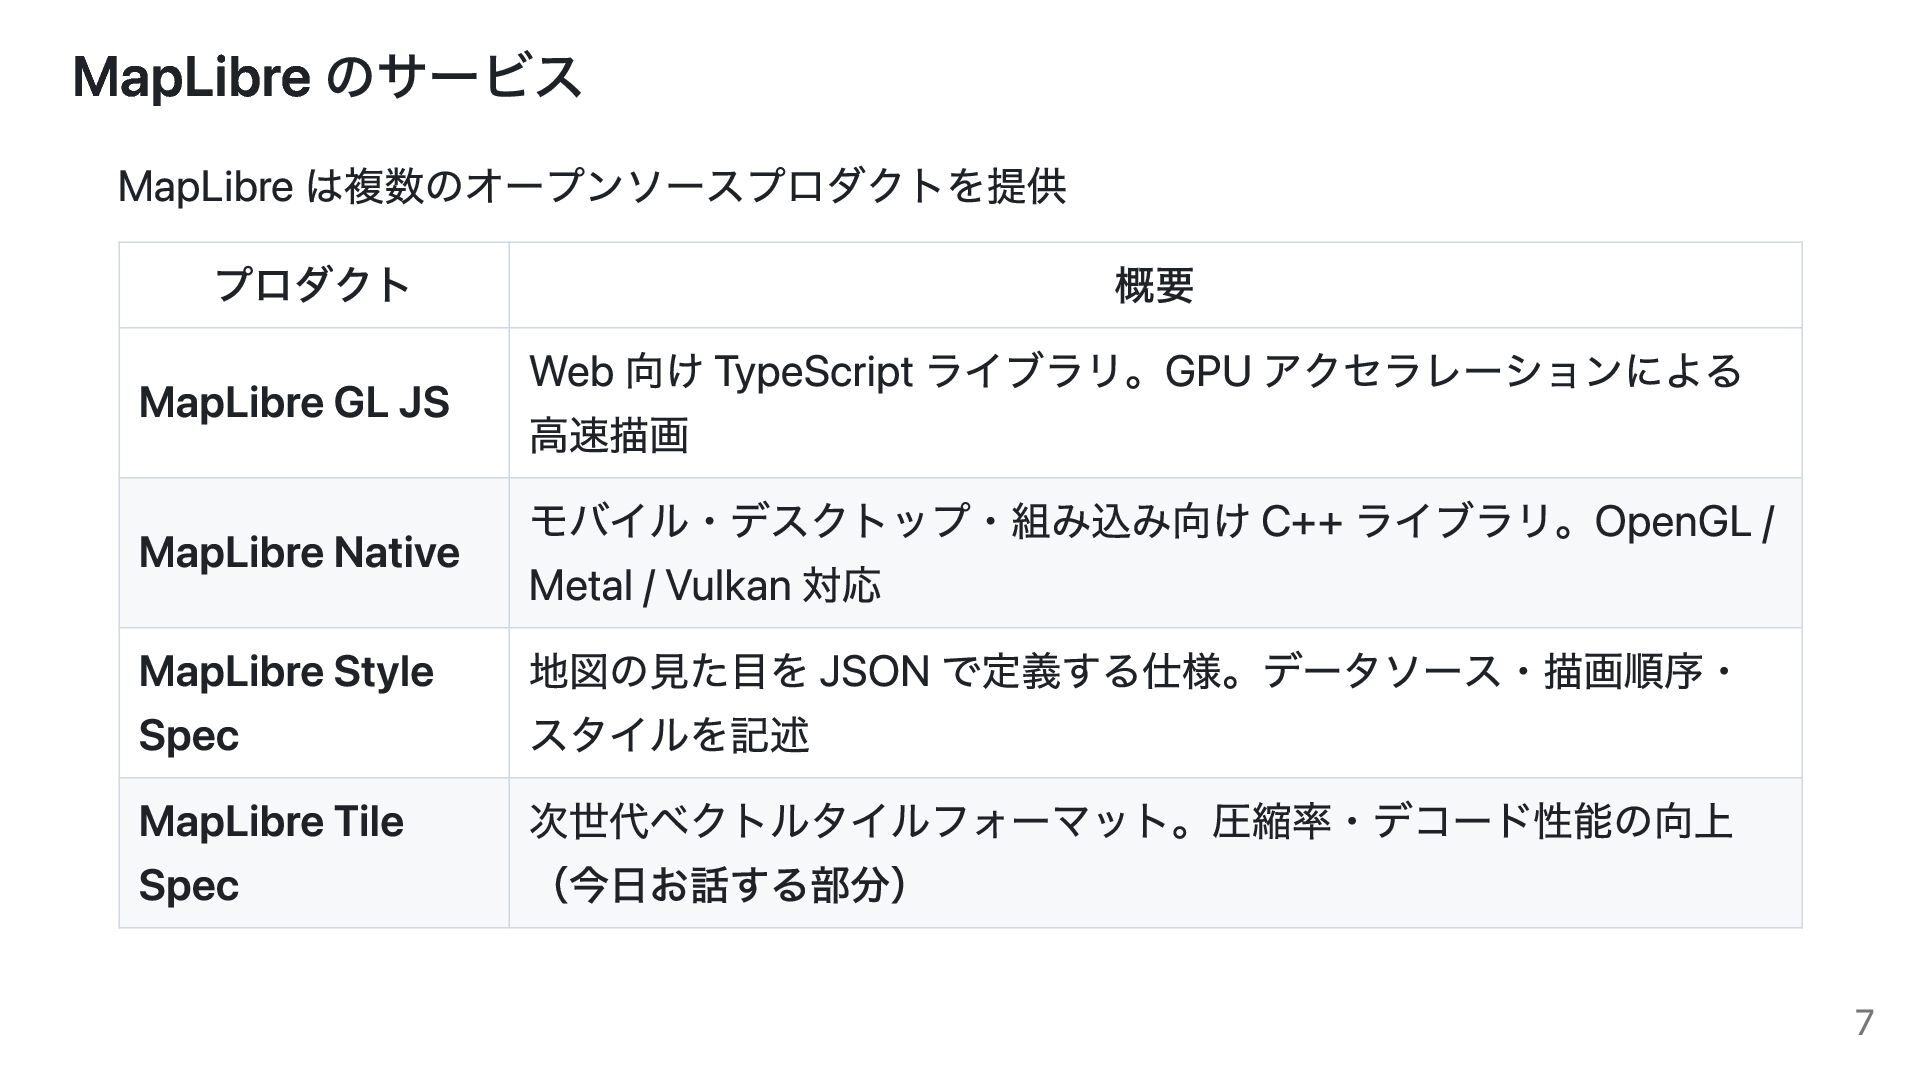The image size is (1920, 1080).
Task: Click the subtitle about open-source products
Action: pos(592,187)
